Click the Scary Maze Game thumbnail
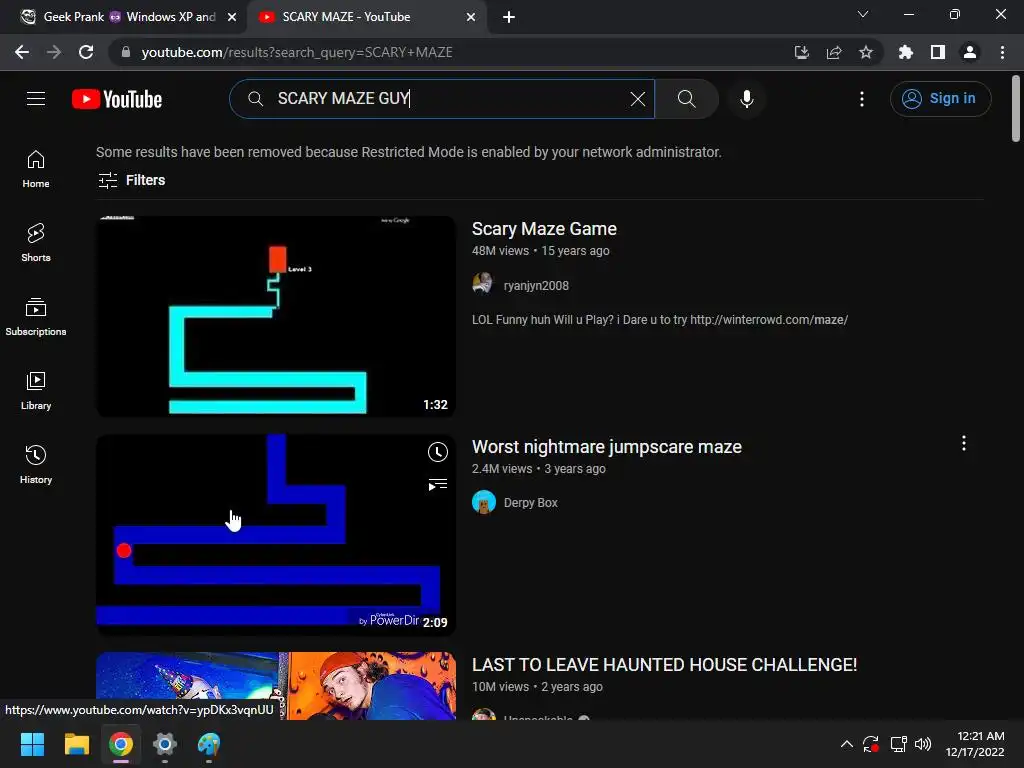Image resolution: width=1024 pixels, height=768 pixels. click(x=276, y=316)
